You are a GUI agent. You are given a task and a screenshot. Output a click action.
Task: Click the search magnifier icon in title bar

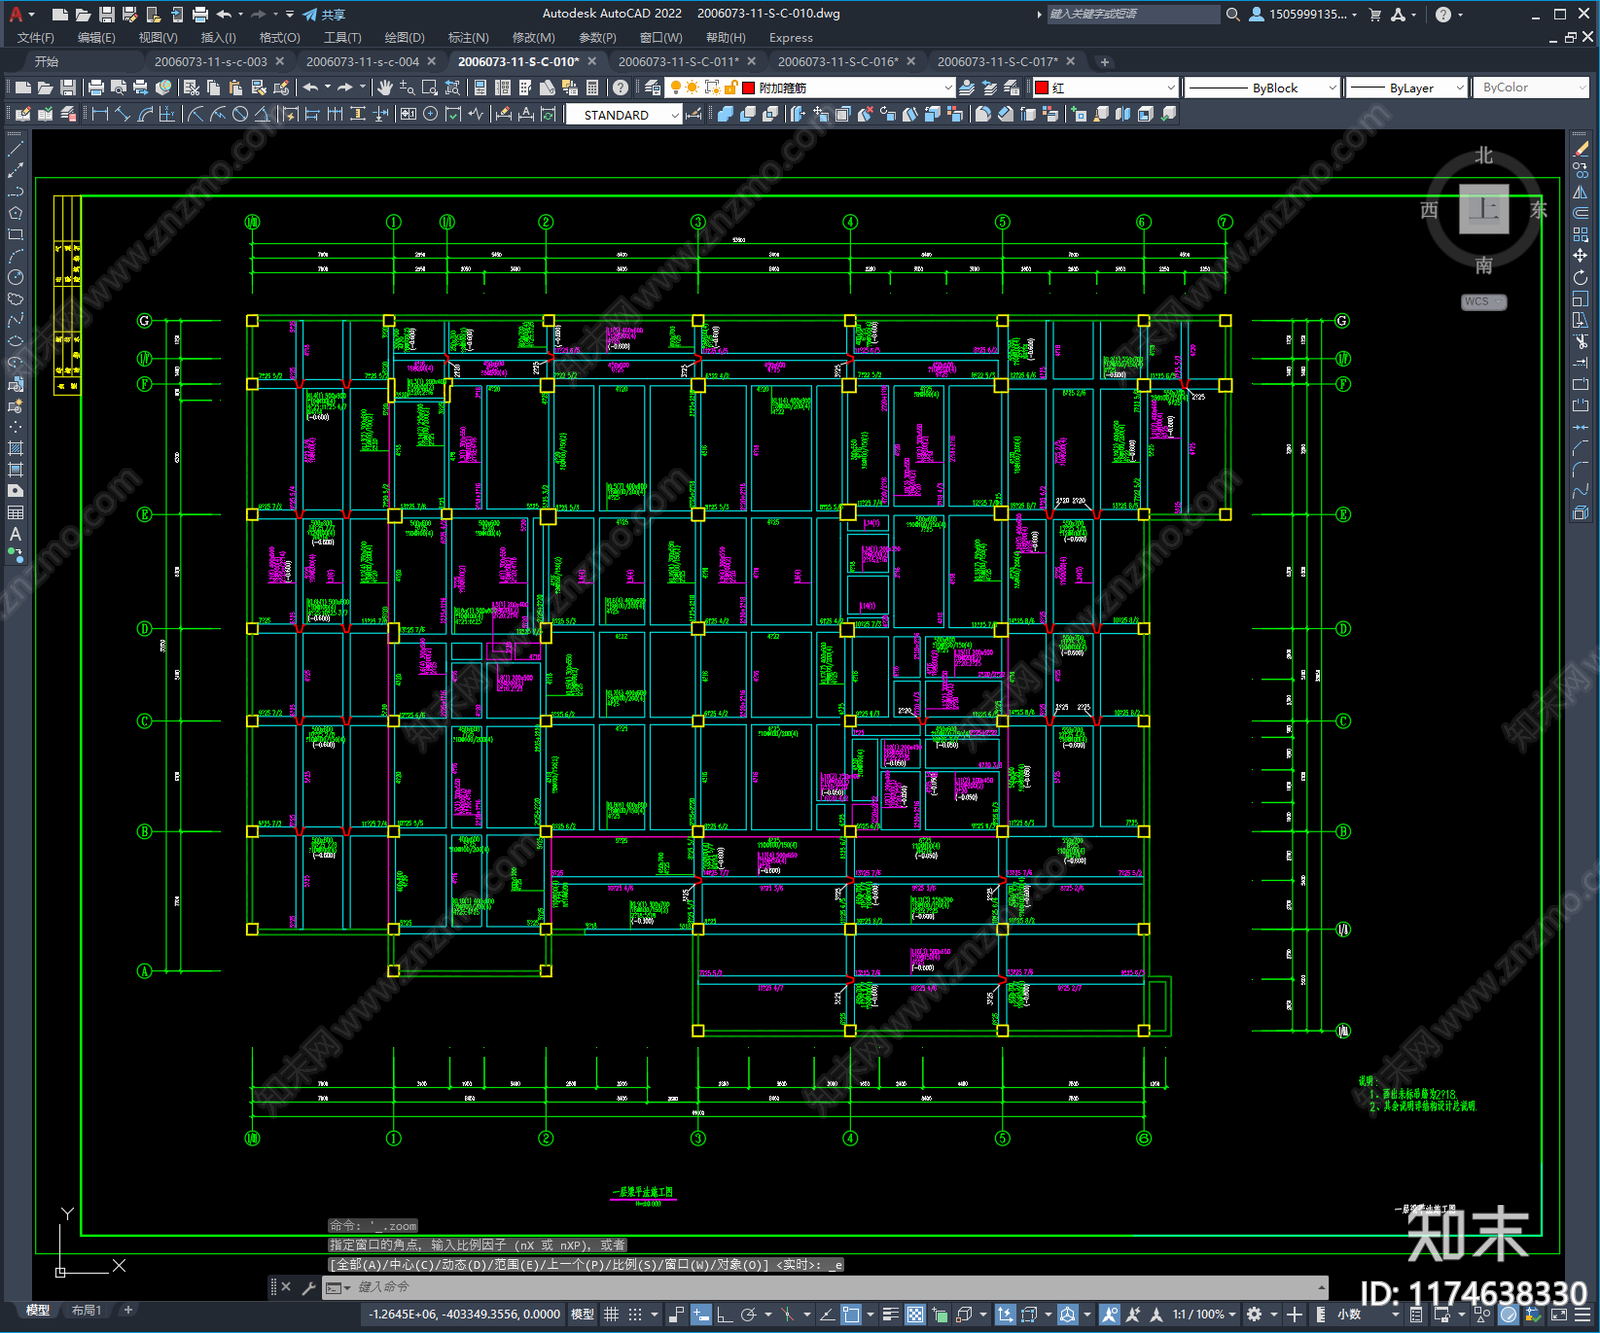(x=1233, y=14)
